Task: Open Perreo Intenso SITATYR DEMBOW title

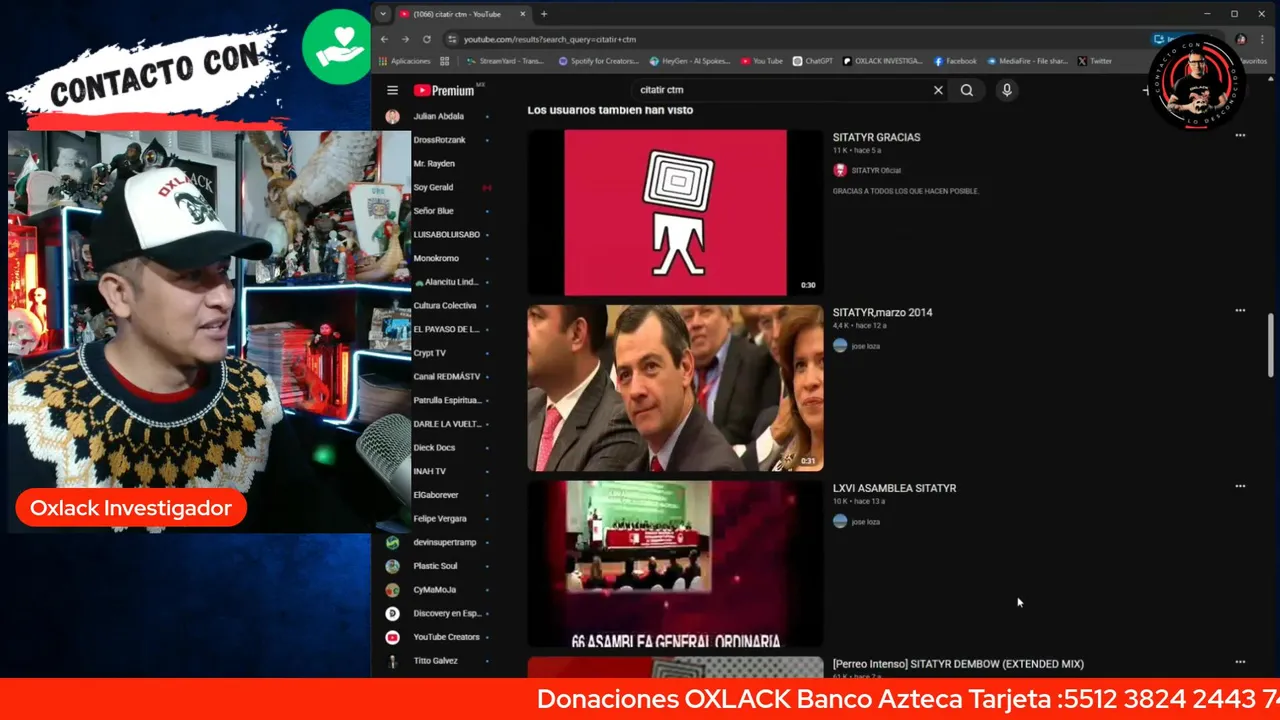Action: tap(958, 664)
